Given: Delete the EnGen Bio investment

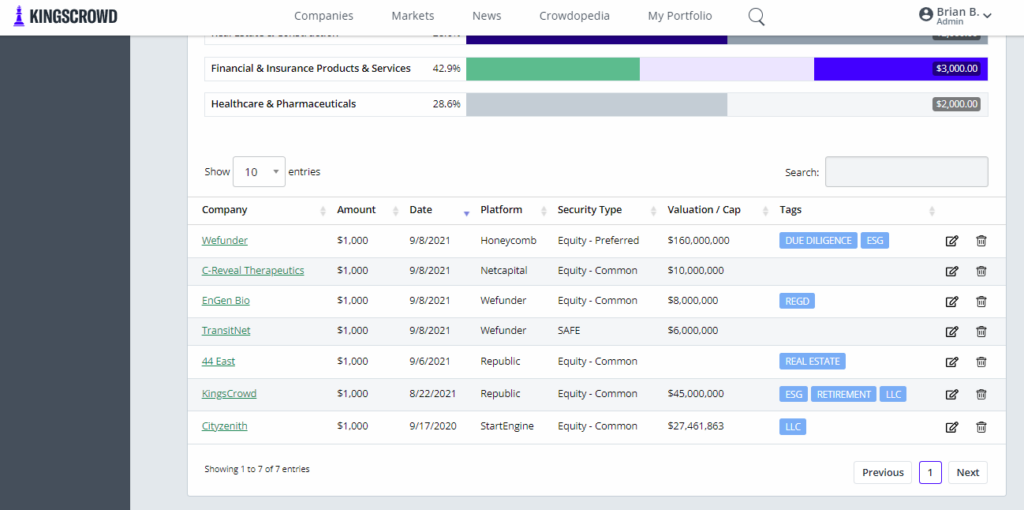Looking at the screenshot, I should click(x=981, y=301).
